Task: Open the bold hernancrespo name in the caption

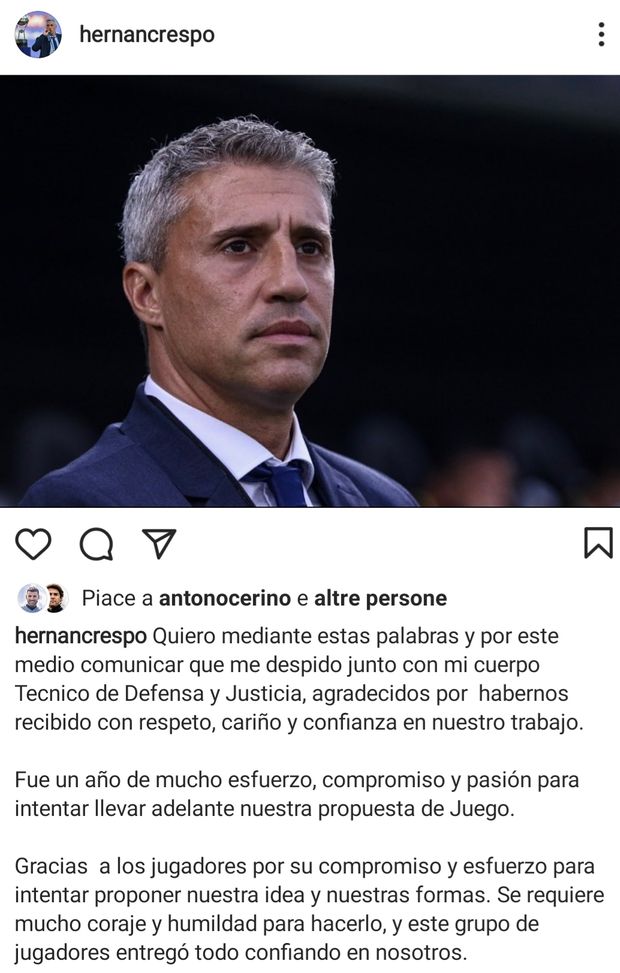Action: (x=81, y=636)
